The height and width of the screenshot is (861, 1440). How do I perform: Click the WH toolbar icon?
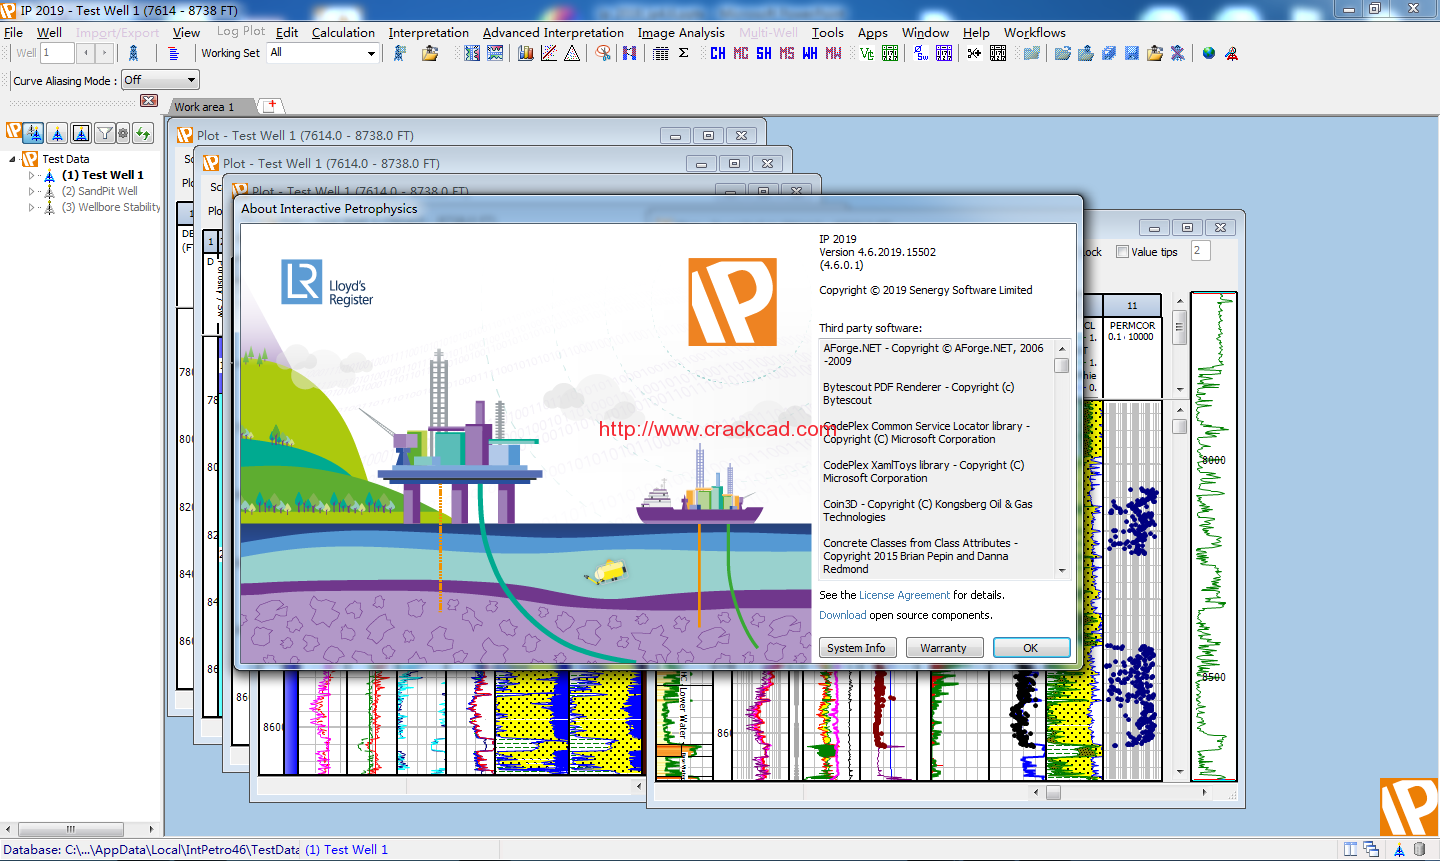(810, 53)
